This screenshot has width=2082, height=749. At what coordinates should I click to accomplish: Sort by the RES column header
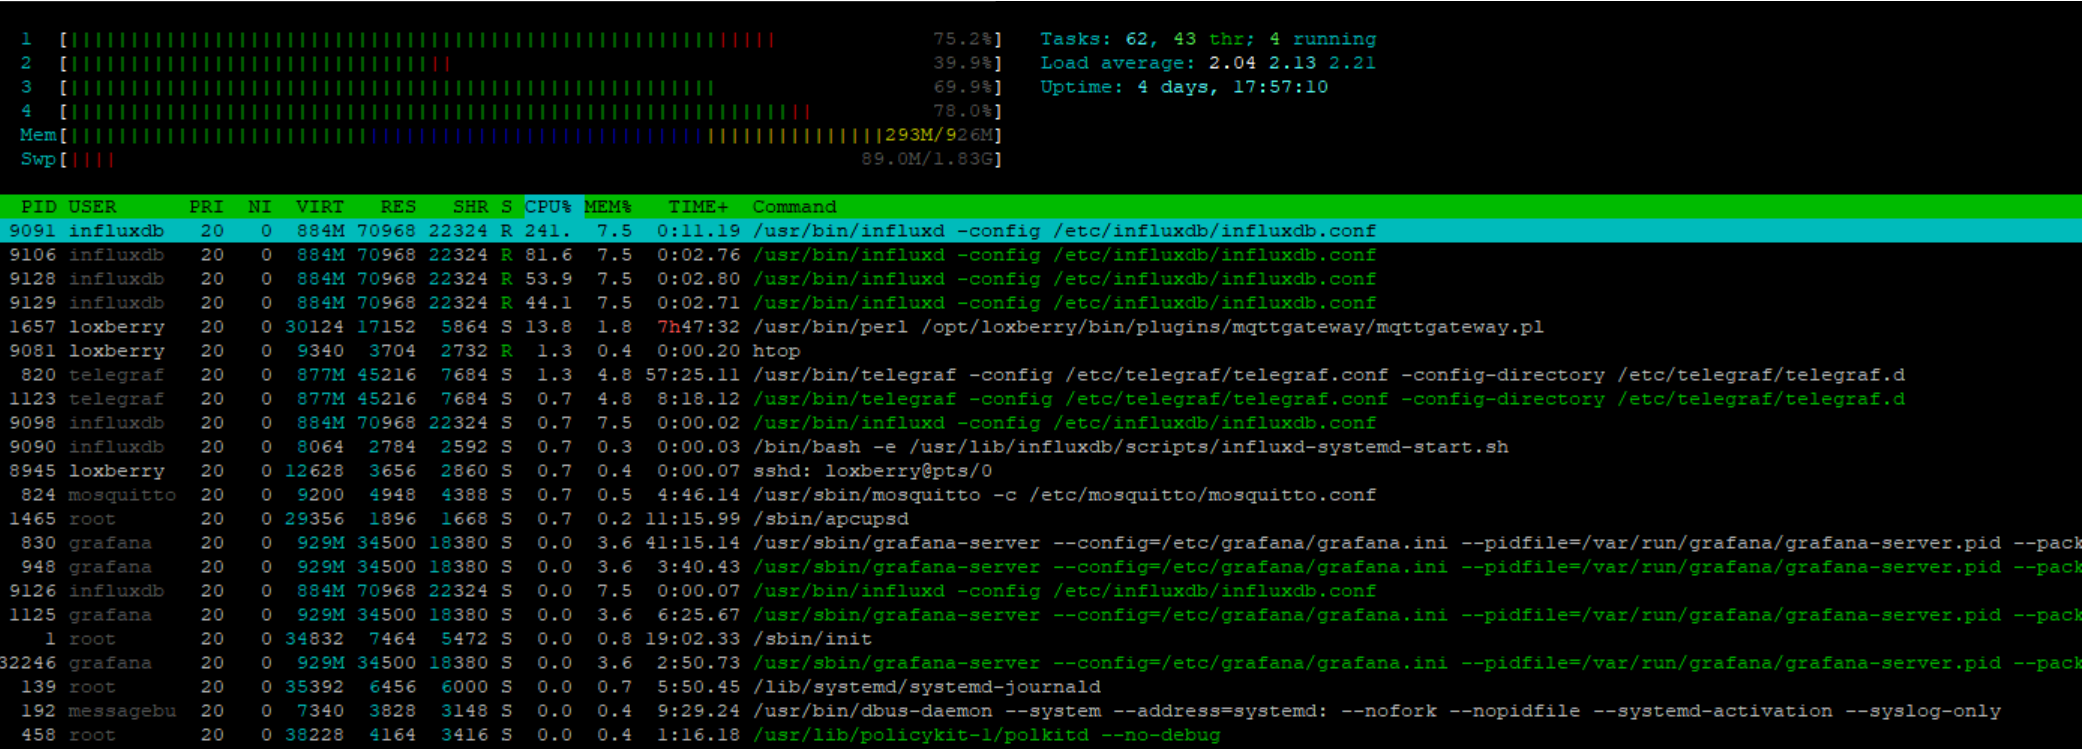[x=398, y=207]
